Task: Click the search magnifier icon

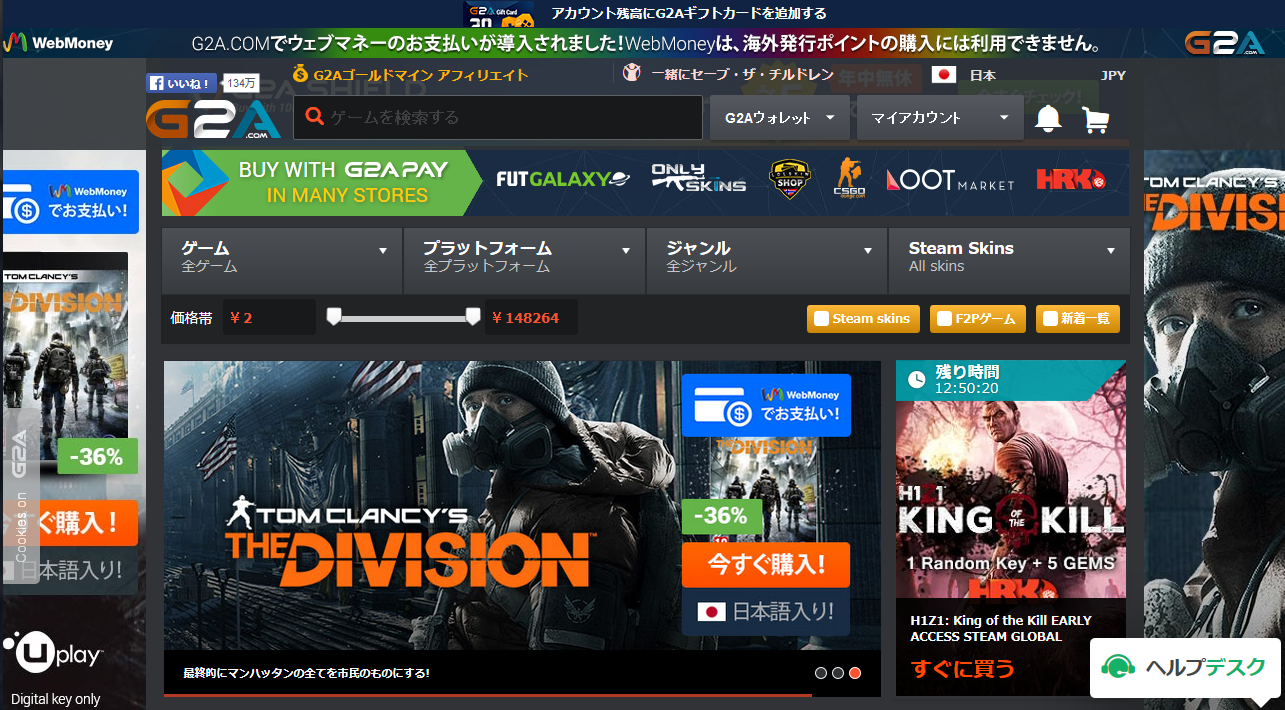Action: (315, 117)
